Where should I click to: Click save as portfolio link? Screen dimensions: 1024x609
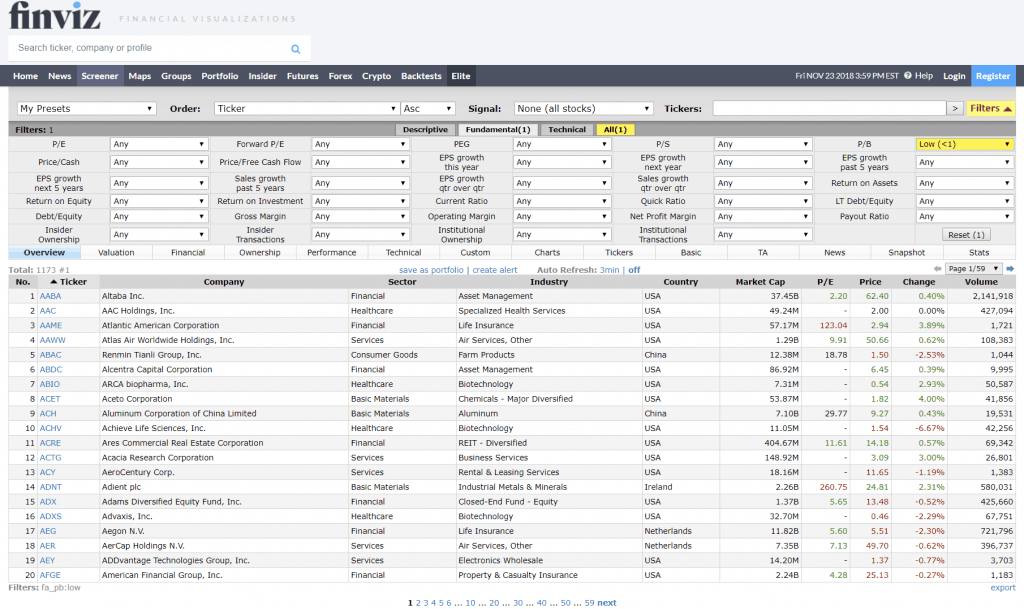(431, 270)
